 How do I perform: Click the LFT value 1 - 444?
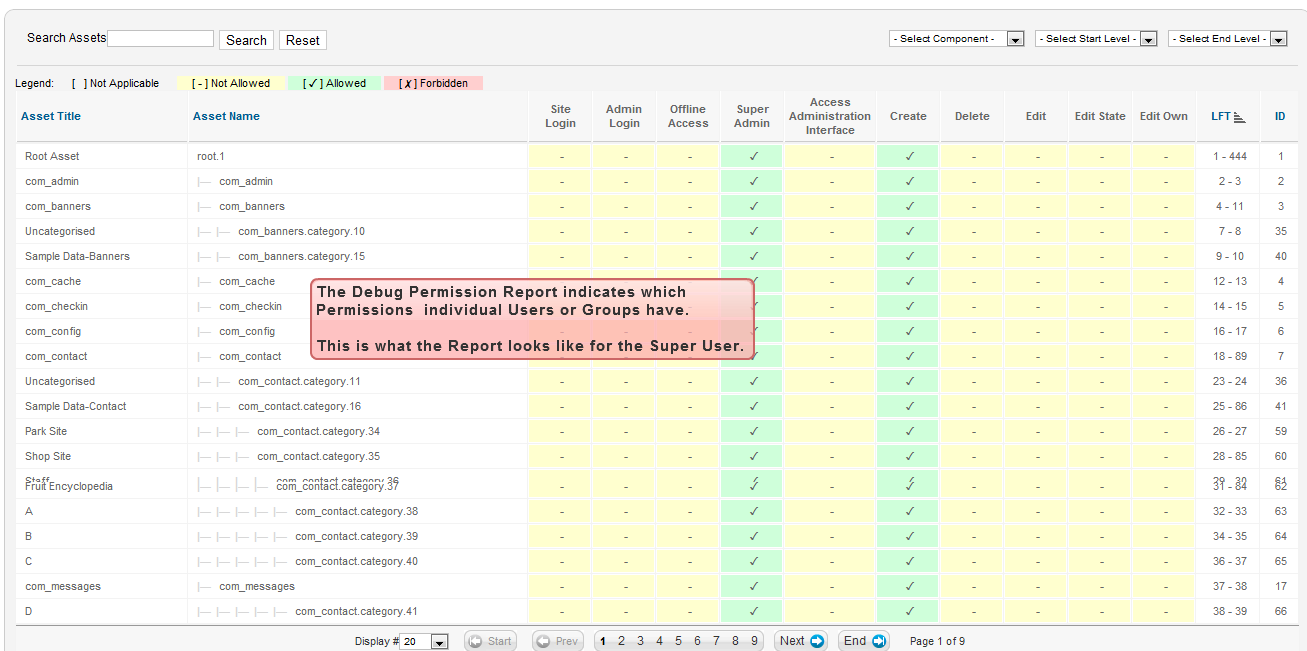pos(1230,156)
